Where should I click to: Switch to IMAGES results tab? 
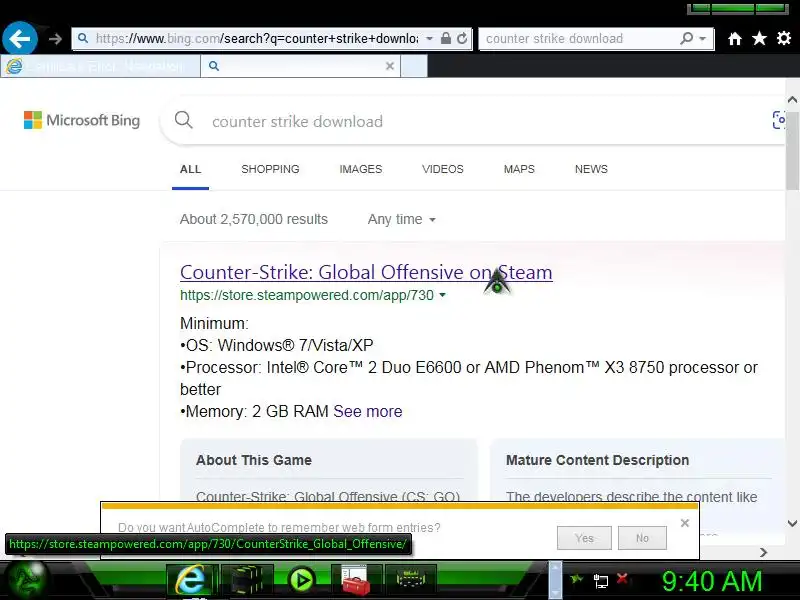click(361, 169)
